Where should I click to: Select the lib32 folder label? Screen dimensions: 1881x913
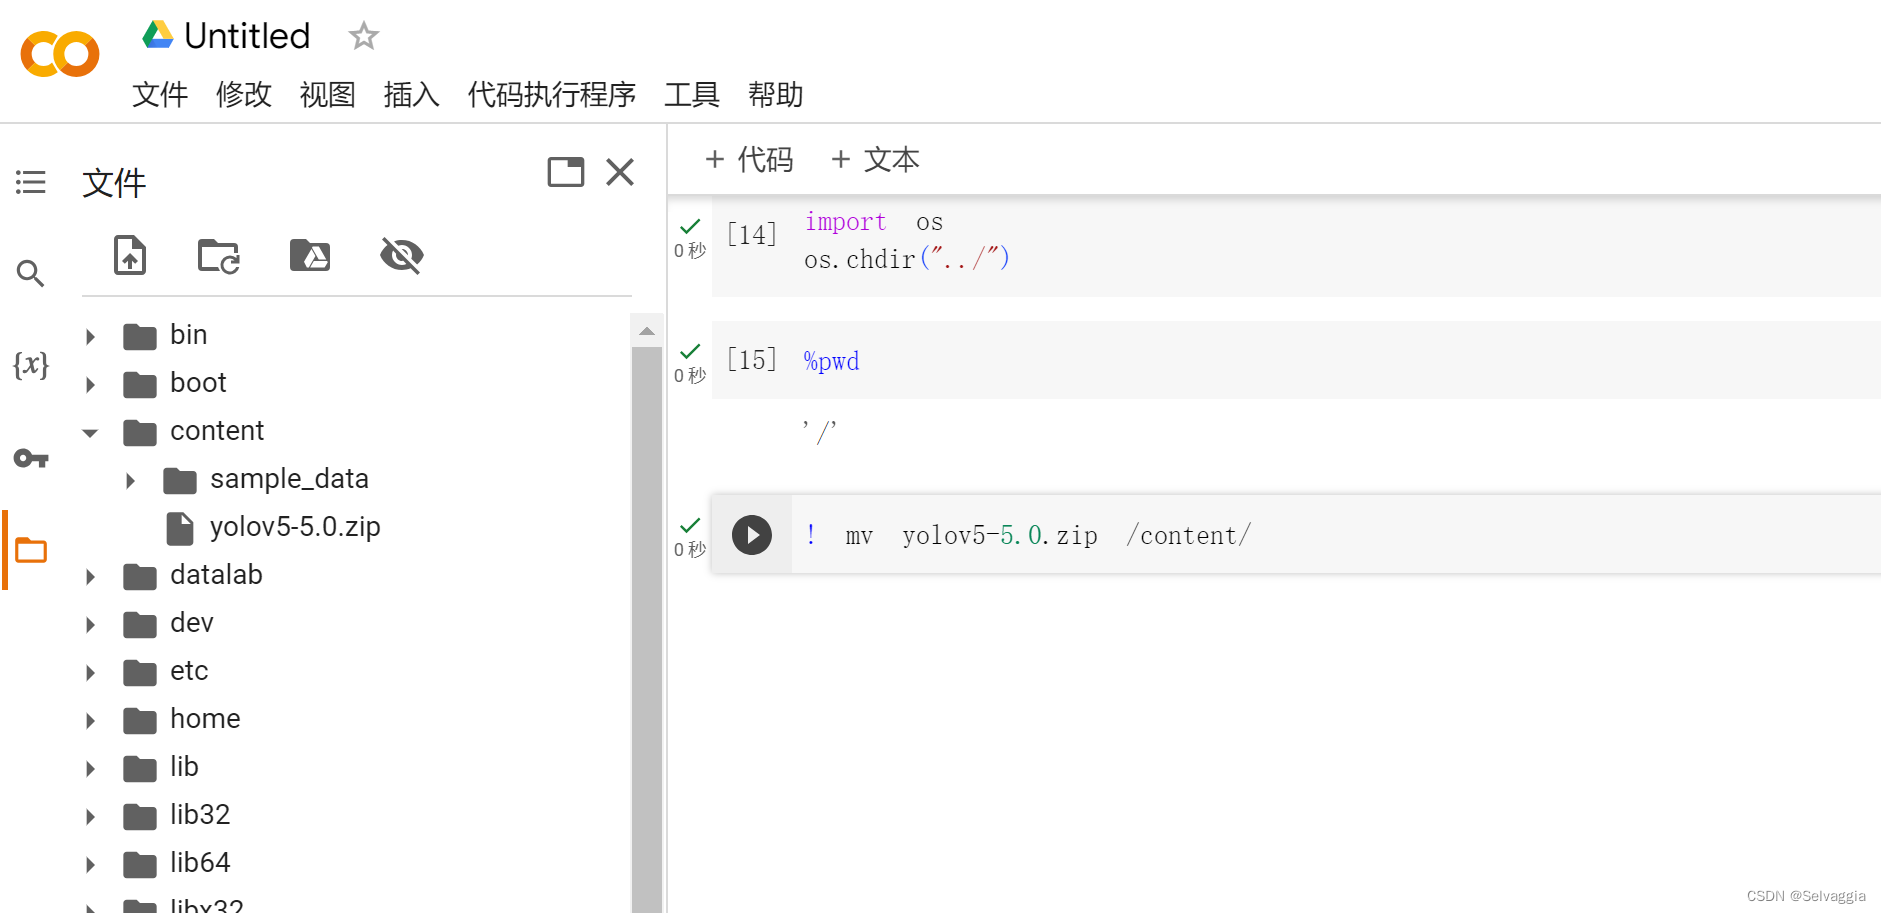coord(200,815)
